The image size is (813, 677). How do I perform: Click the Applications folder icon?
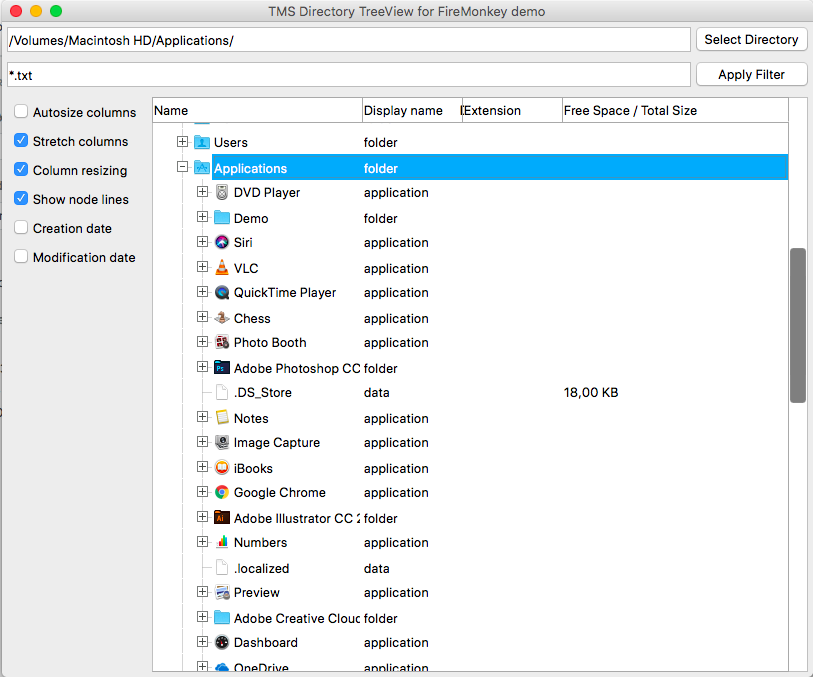[x=202, y=167]
